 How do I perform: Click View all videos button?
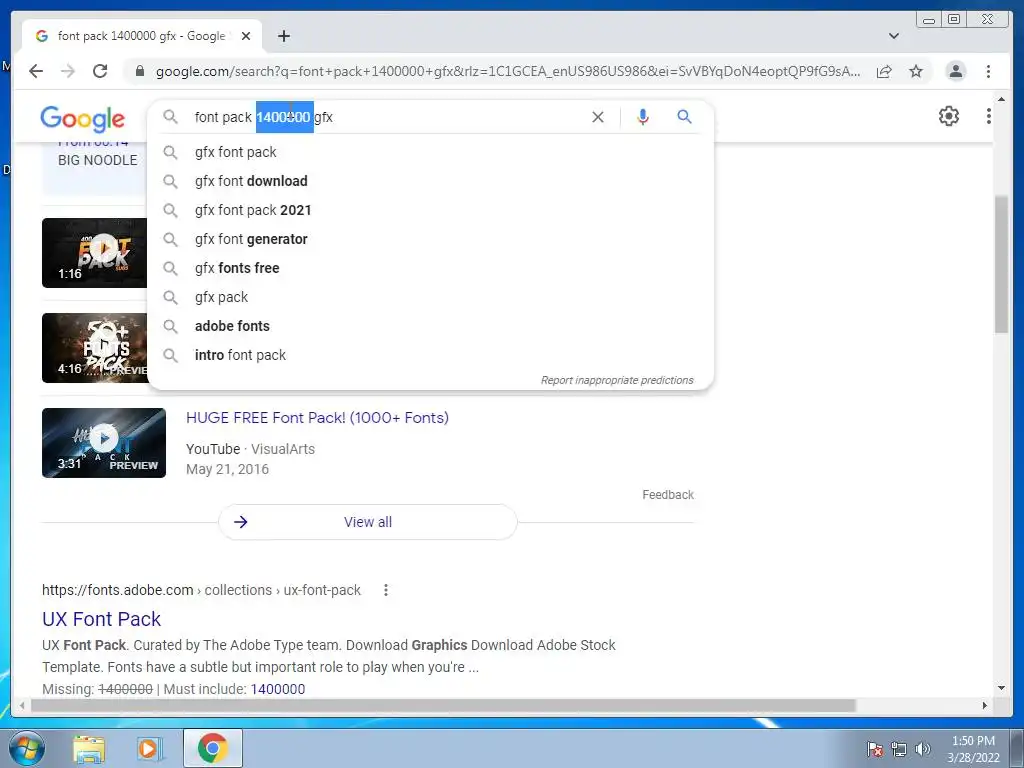pos(368,522)
